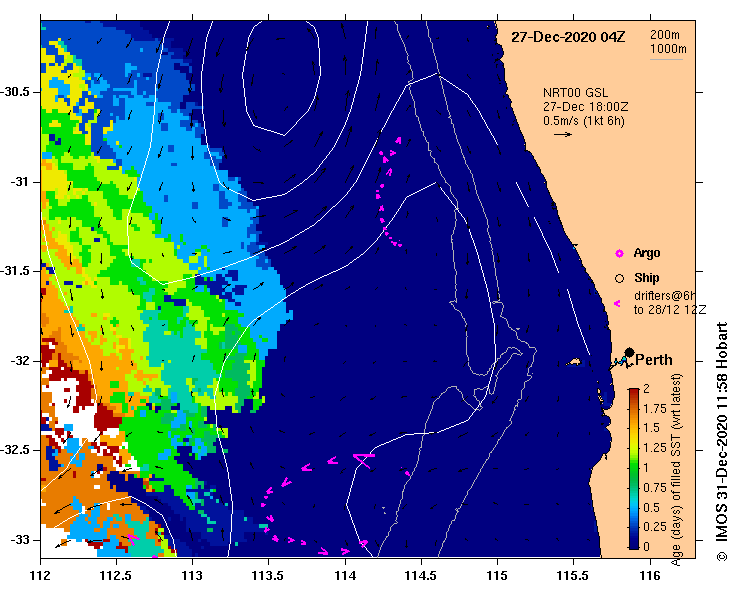
Task: Click the 115.5 longitude axis label
Action: point(573,576)
